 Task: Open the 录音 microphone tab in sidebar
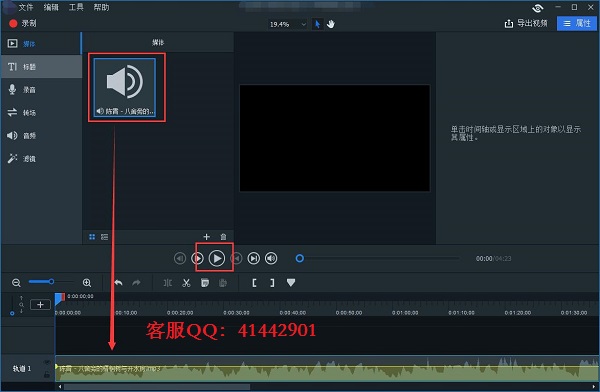coord(41,90)
